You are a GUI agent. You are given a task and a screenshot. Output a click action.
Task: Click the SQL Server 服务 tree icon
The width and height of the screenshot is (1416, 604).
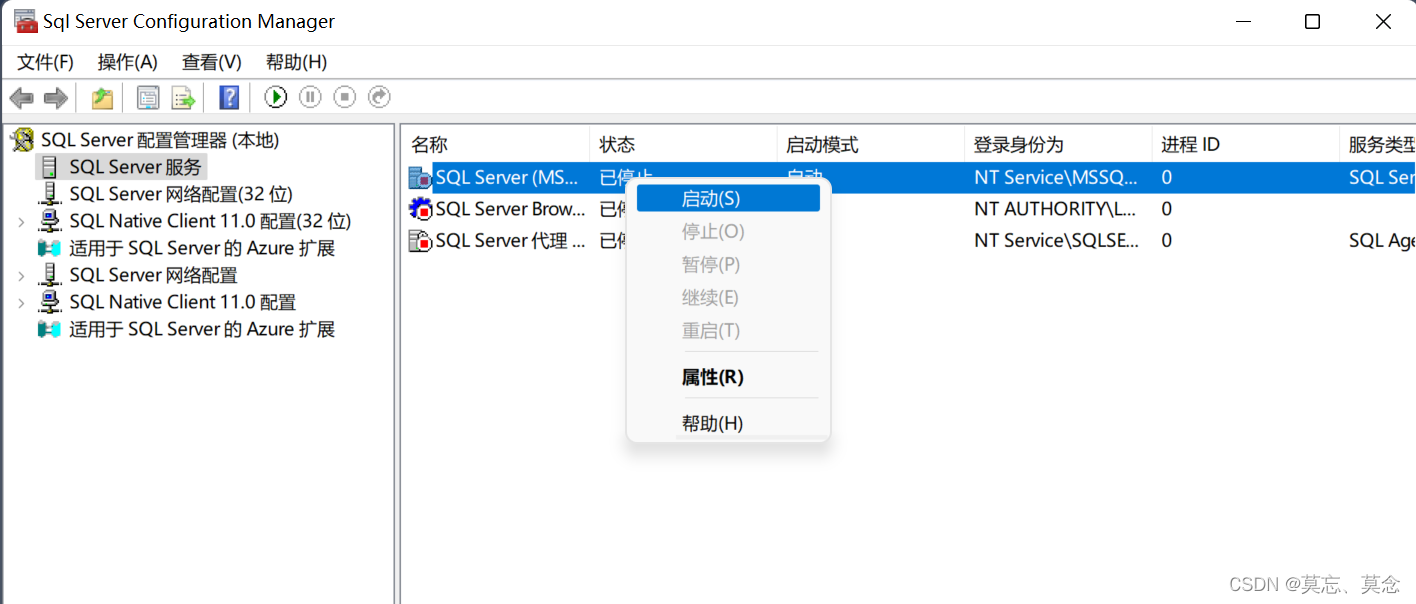[49, 167]
